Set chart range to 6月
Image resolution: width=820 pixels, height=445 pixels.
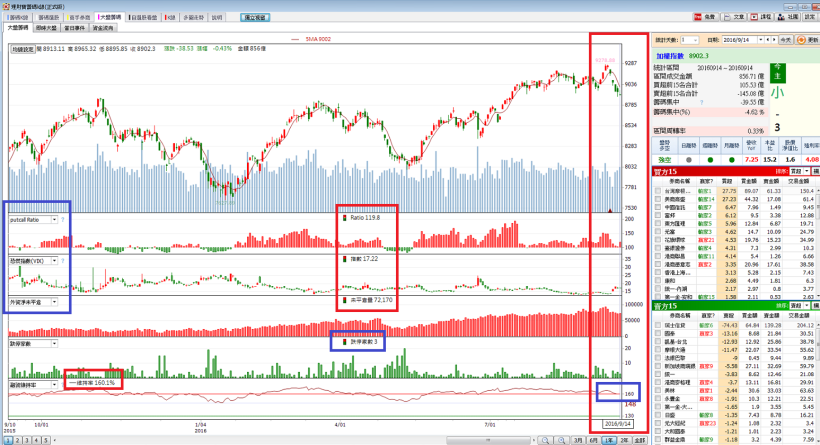click(594, 440)
